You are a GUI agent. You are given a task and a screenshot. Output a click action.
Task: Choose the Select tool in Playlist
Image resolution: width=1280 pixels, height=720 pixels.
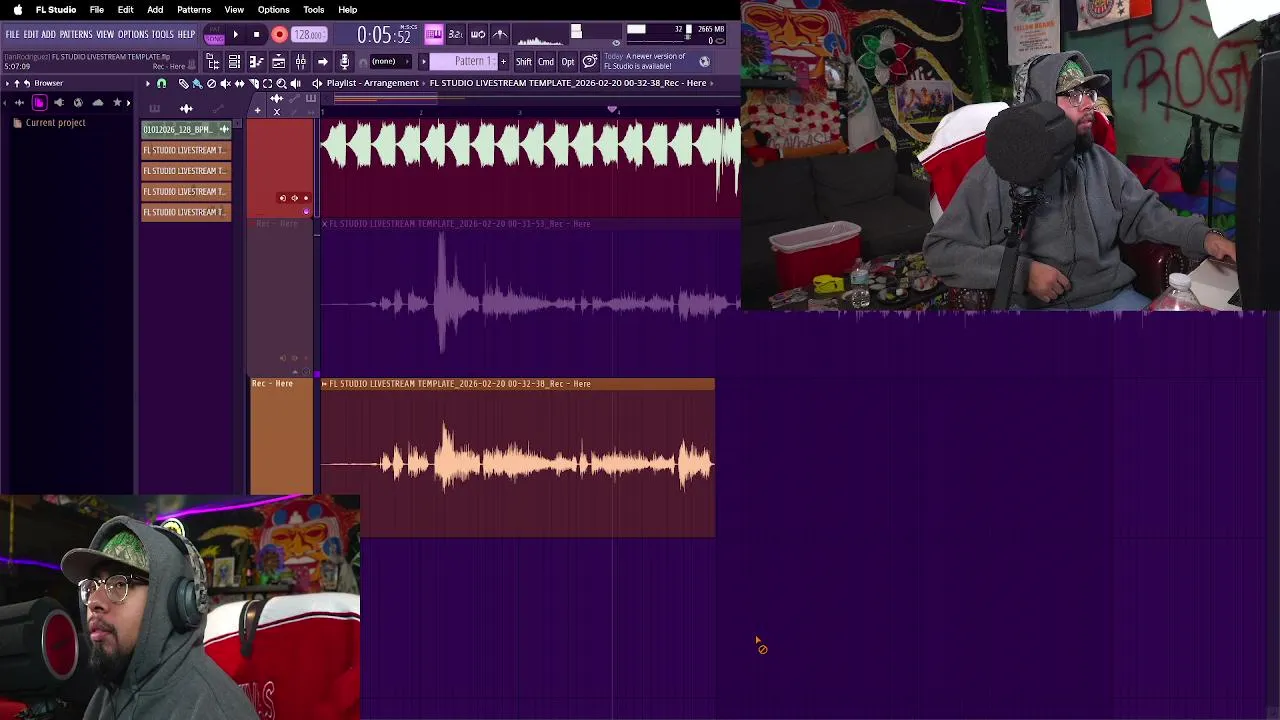(267, 83)
